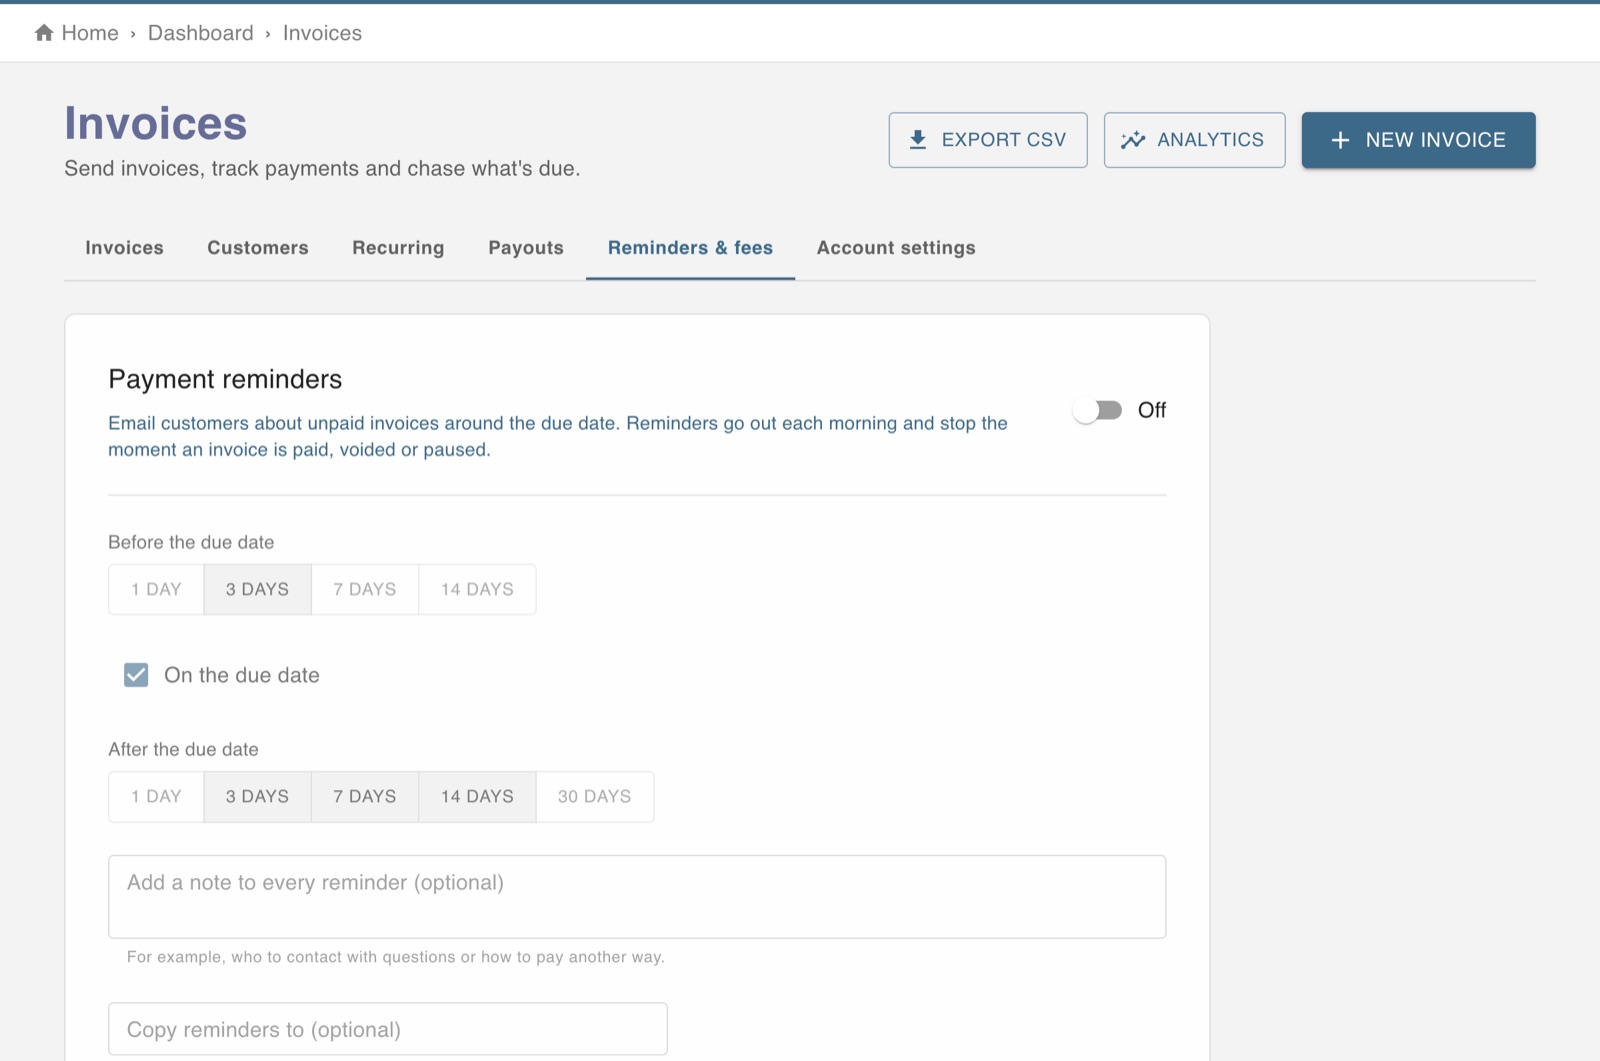
Task: Toggle the Payment reminders switch on
Action: pos(1098,410)
